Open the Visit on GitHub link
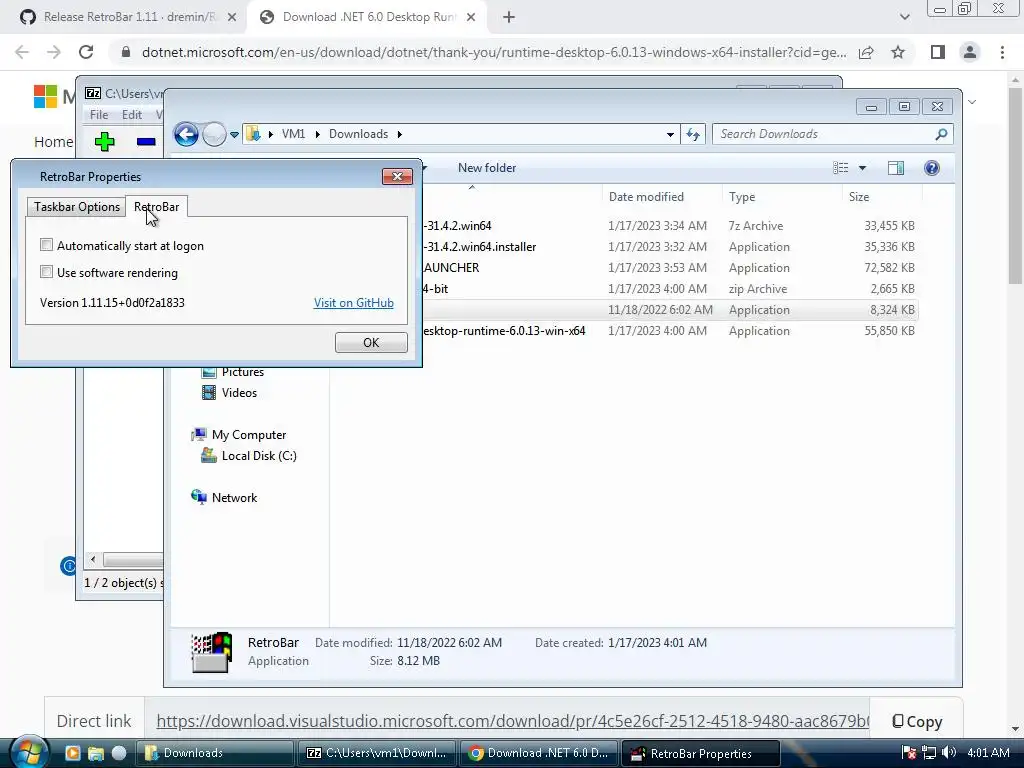1024x768 pixels. pos(353,302)
